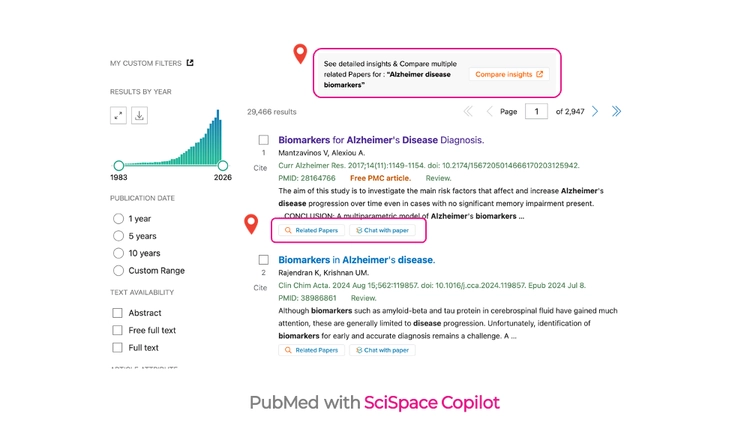
Task: Click the page number input field
Action: [x=536, y=111]
